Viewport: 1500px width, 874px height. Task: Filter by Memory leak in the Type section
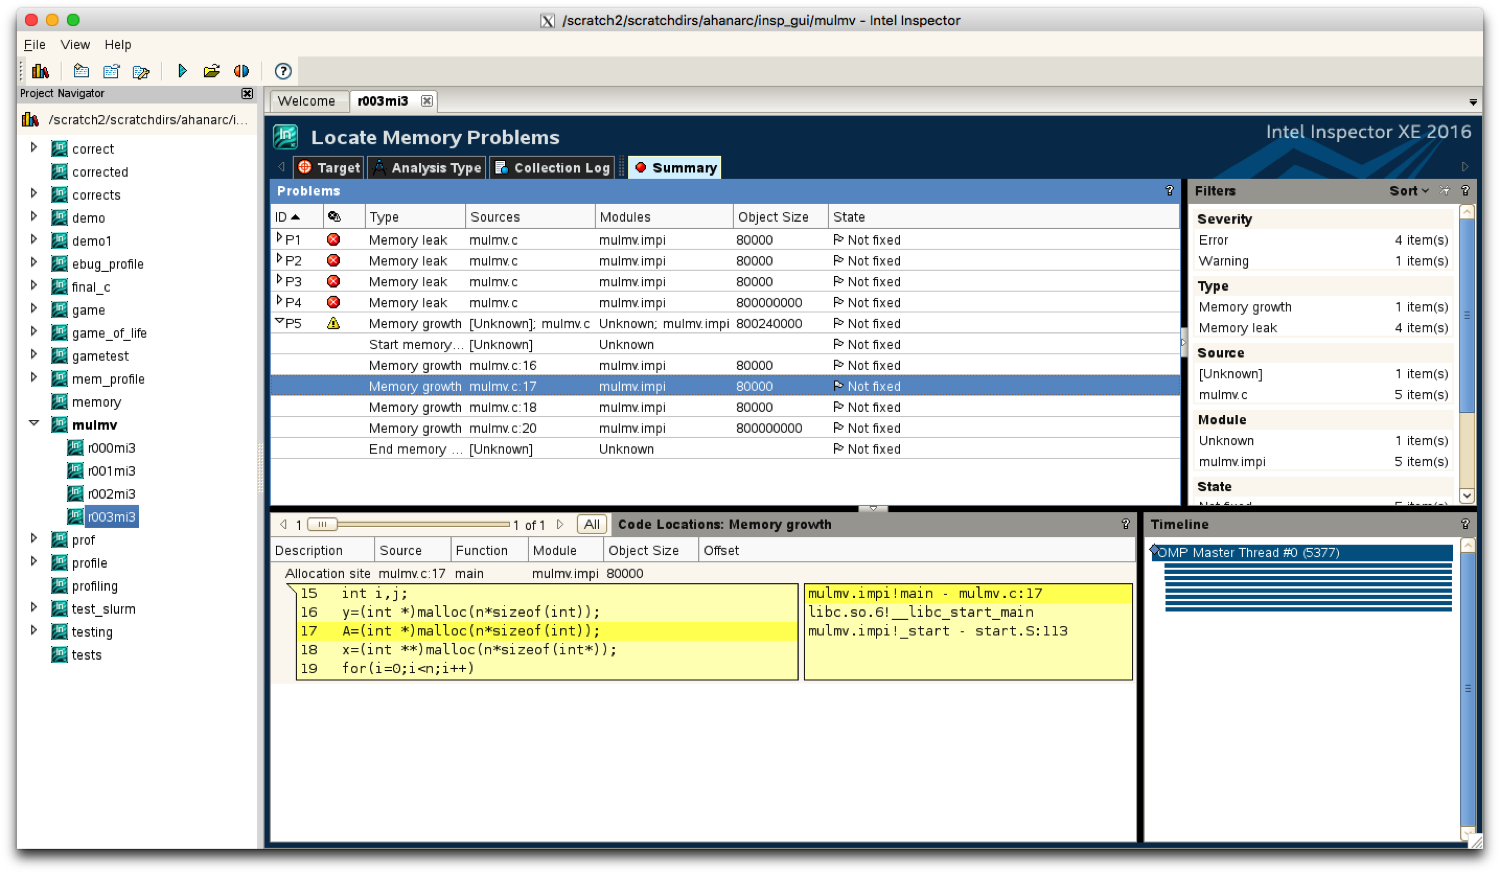[1243, 327]
